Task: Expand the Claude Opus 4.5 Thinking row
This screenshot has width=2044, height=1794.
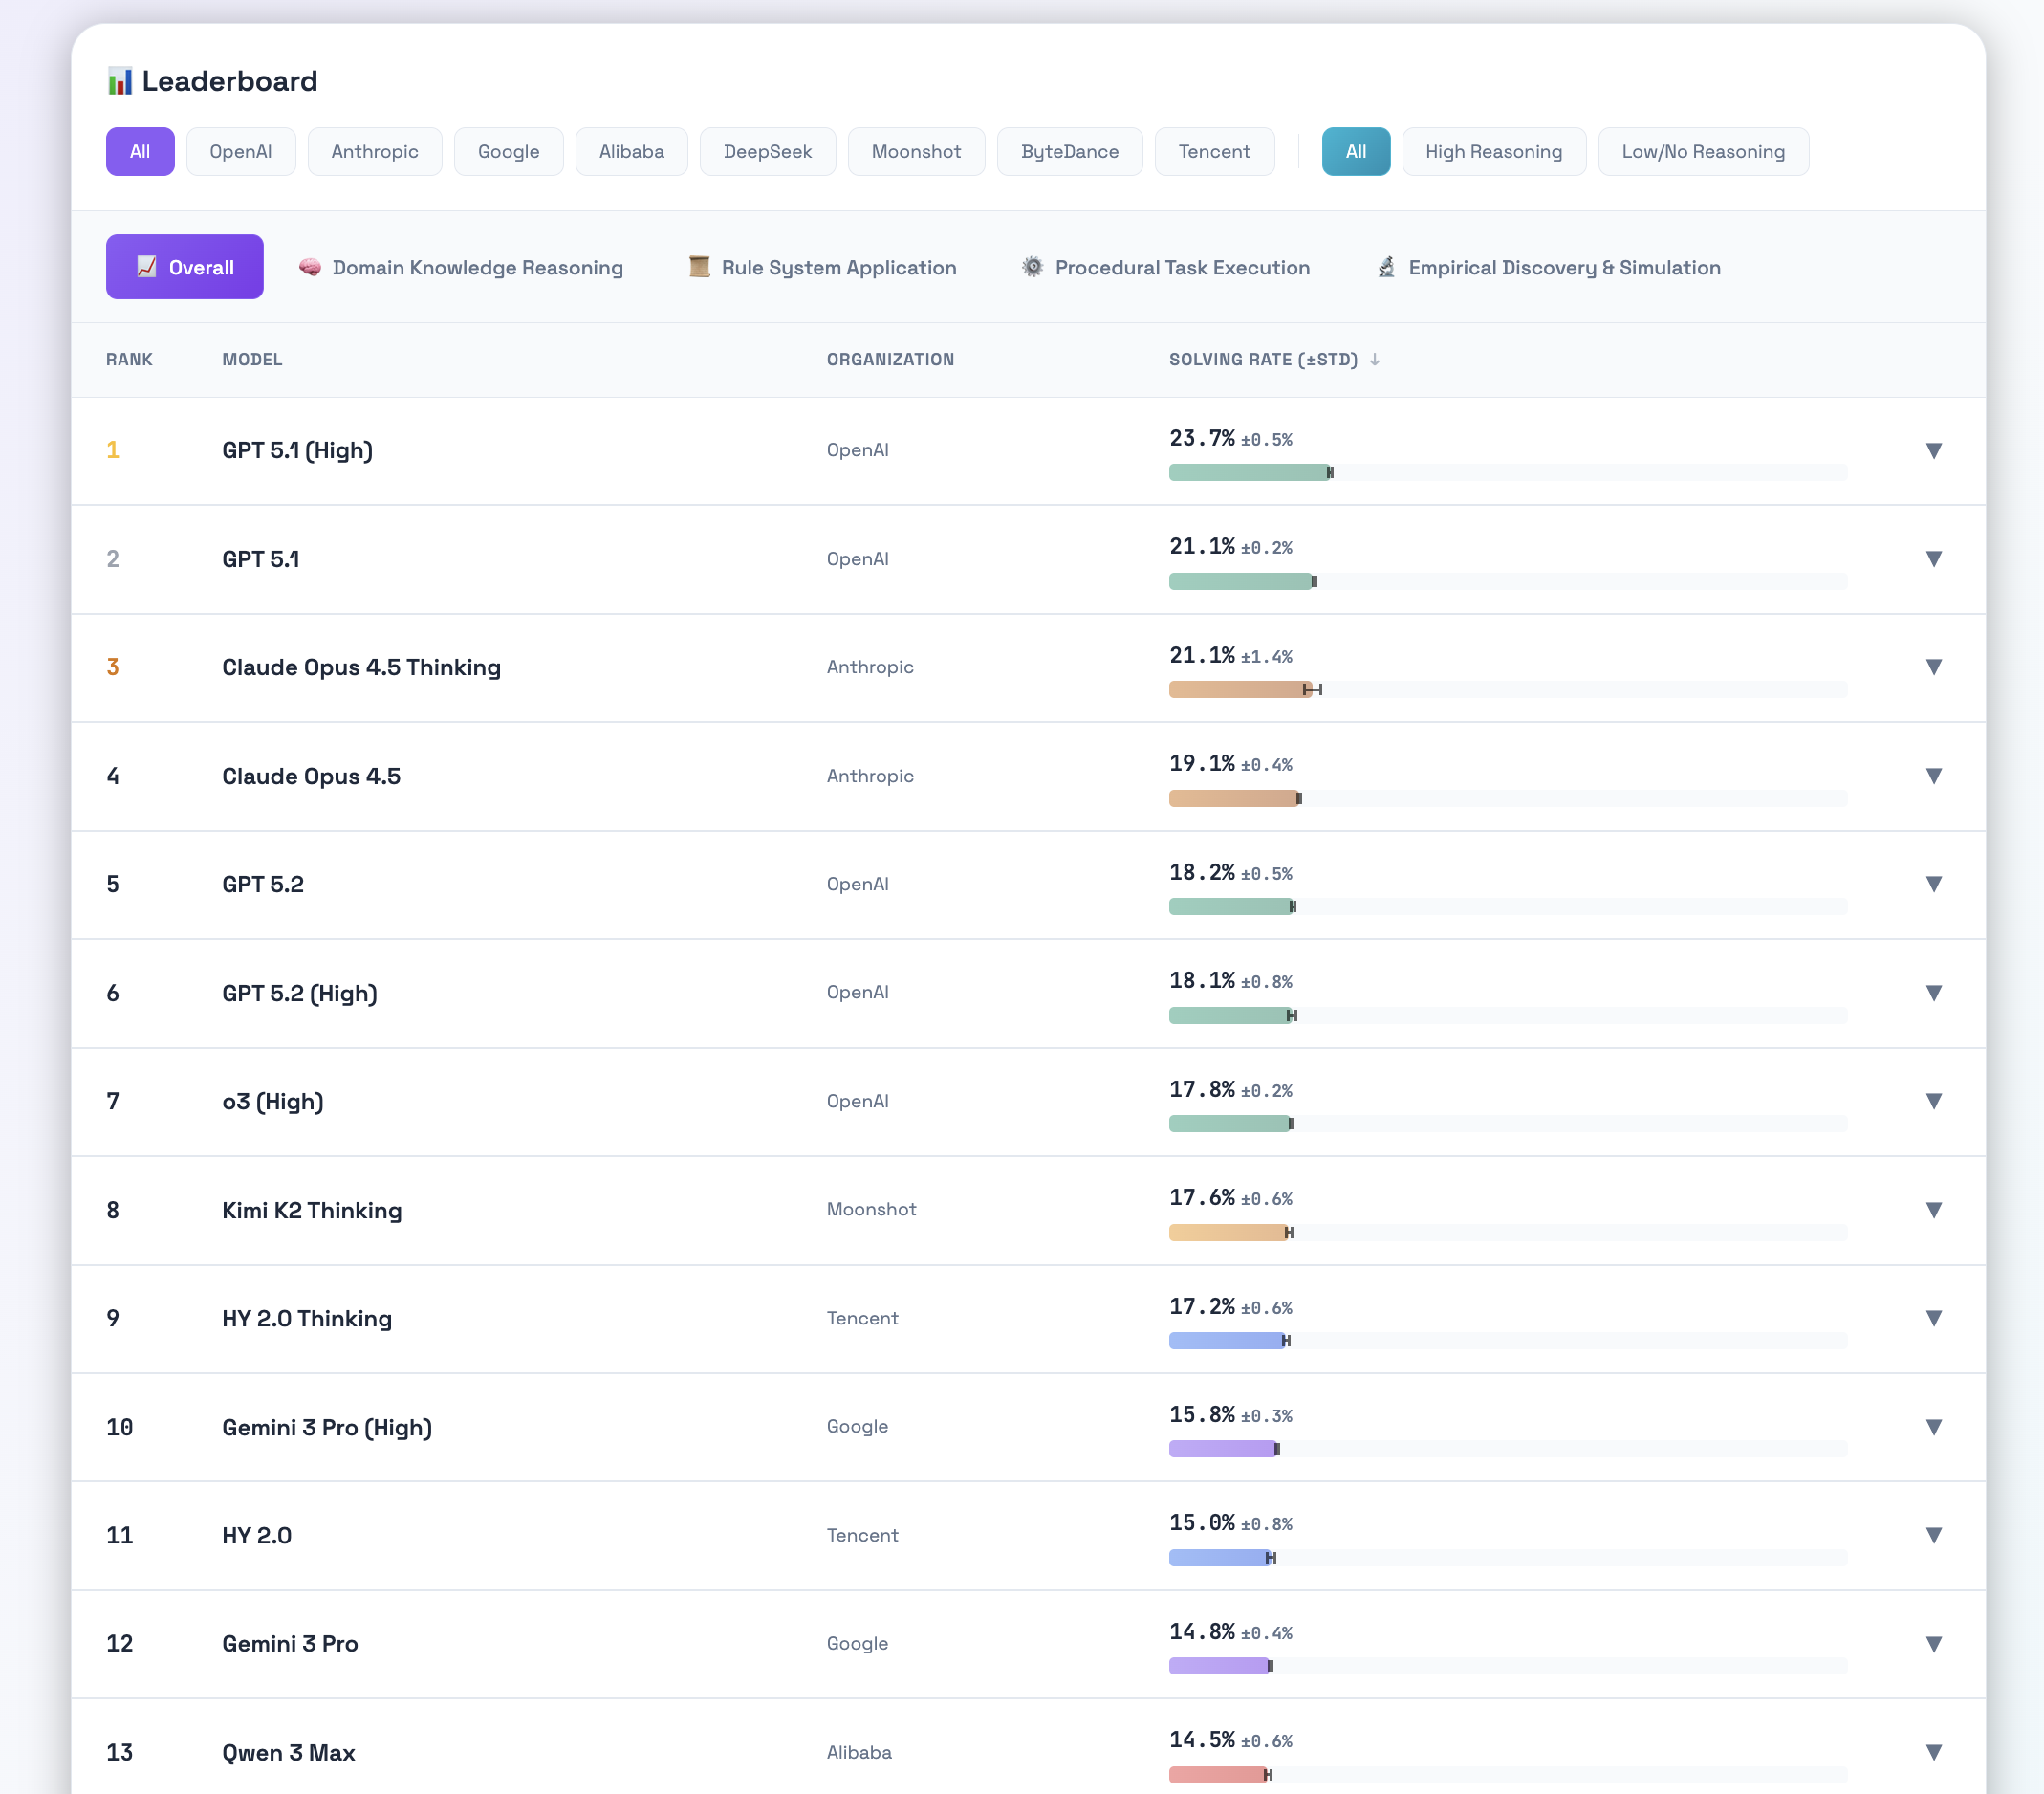Action: [1933, 667]
